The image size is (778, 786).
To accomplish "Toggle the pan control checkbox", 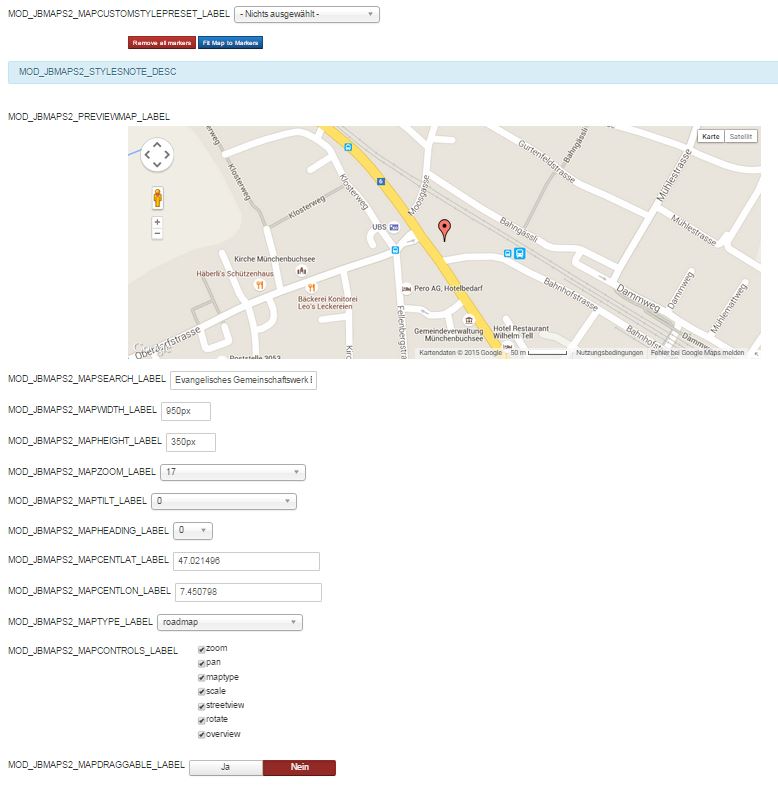I will [x=202, y=664].
